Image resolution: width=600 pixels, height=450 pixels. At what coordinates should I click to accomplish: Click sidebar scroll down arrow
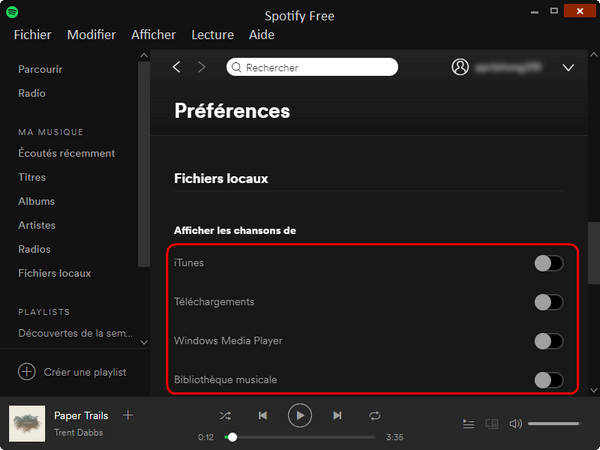(144, 342)
